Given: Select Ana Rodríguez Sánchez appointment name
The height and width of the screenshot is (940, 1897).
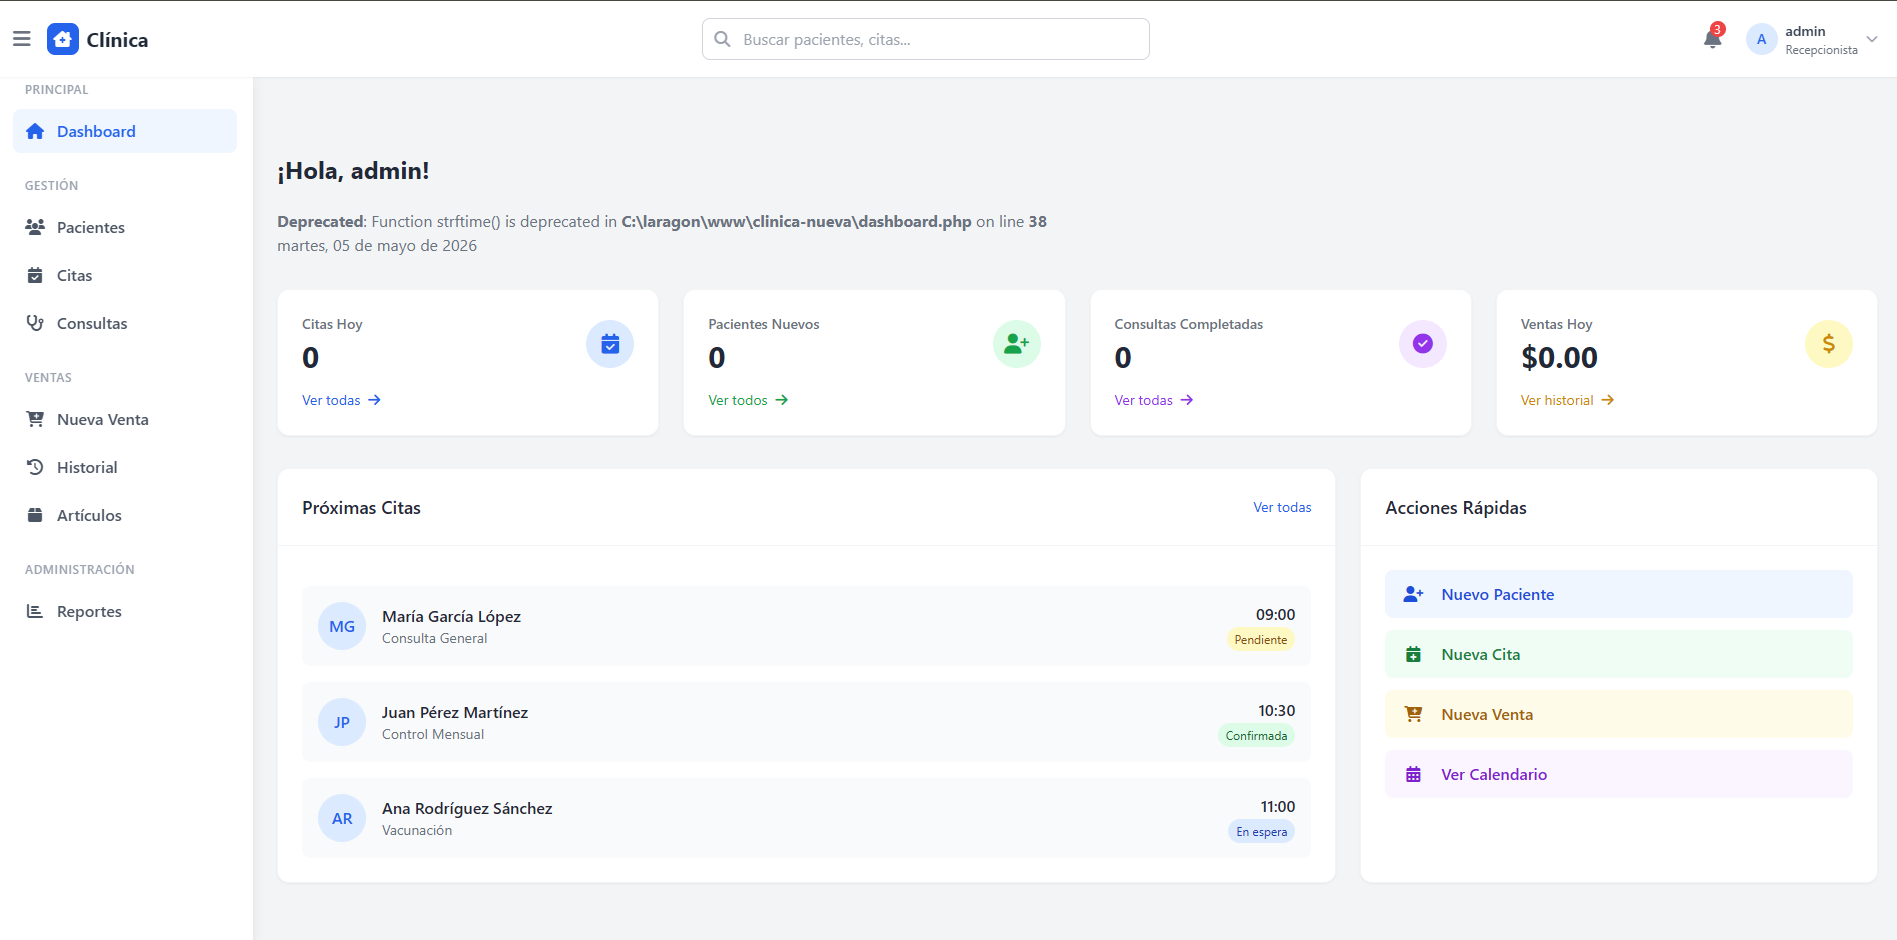Looking at the screenshot, I should 467,808.
